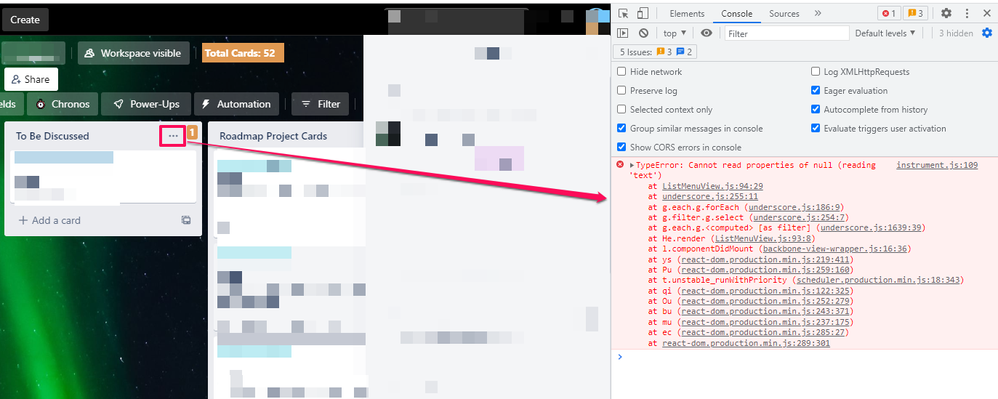Click the Create button
Image resolution: width=998 pixels, height=399 pixels.
coord(25,20)
